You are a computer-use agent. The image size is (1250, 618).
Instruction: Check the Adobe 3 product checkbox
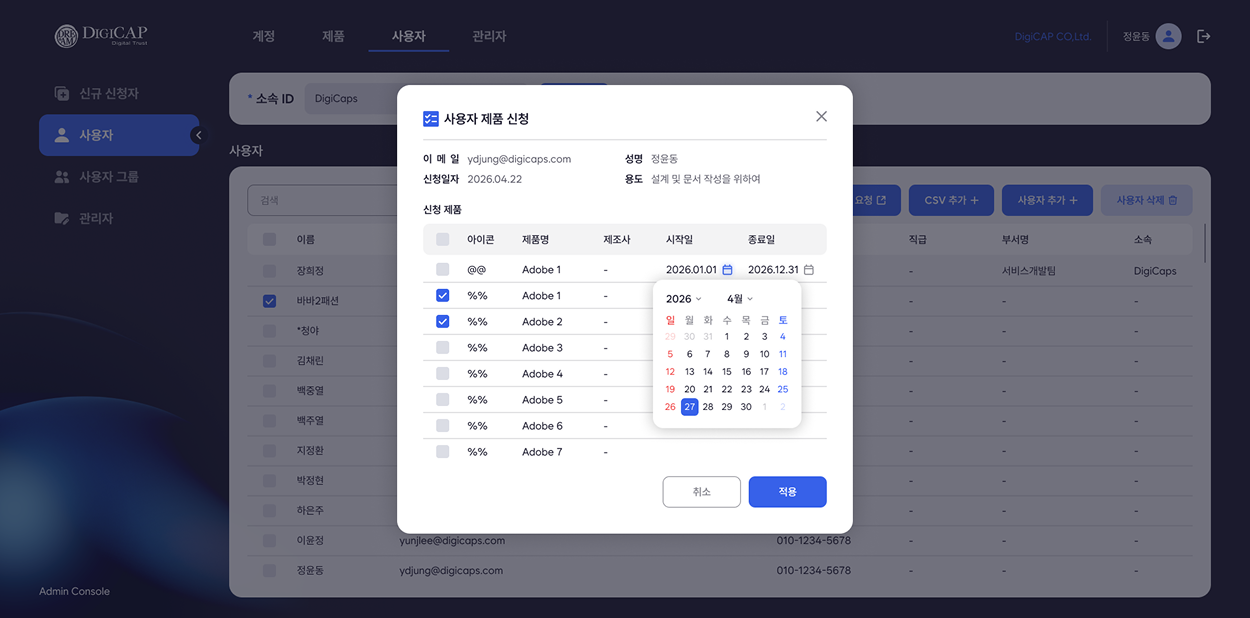tap(443, 348)
